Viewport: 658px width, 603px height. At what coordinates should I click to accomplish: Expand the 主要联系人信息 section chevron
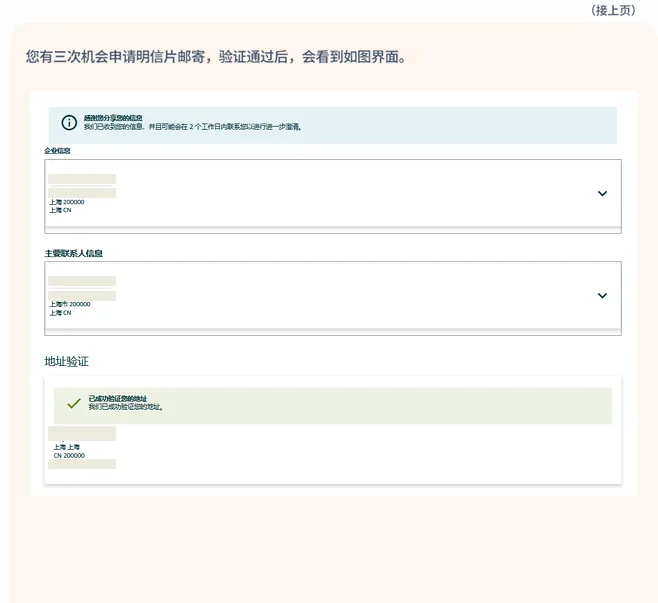602,296
